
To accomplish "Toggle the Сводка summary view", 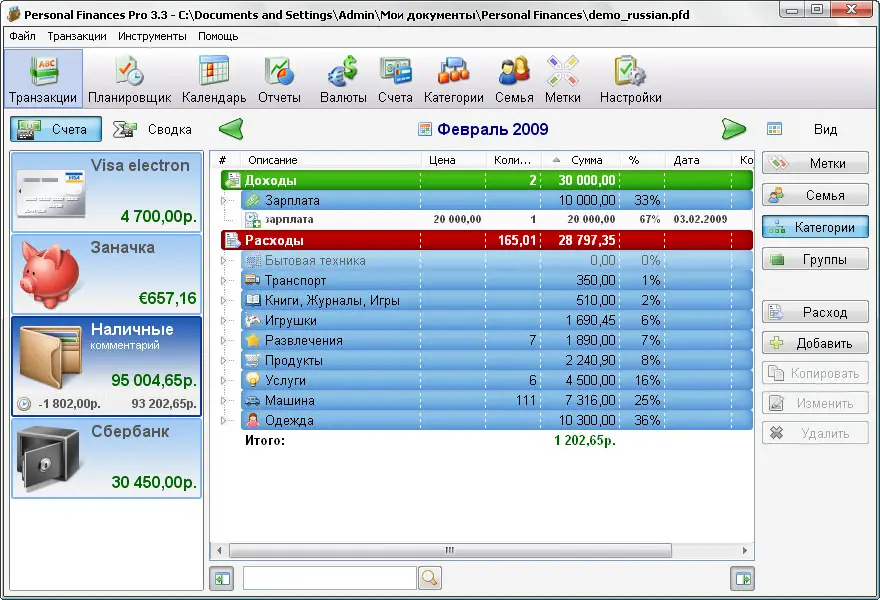I will [153, 129].
